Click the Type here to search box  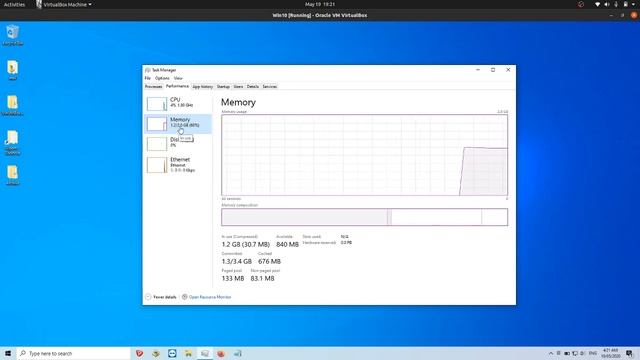pos(73,353)
